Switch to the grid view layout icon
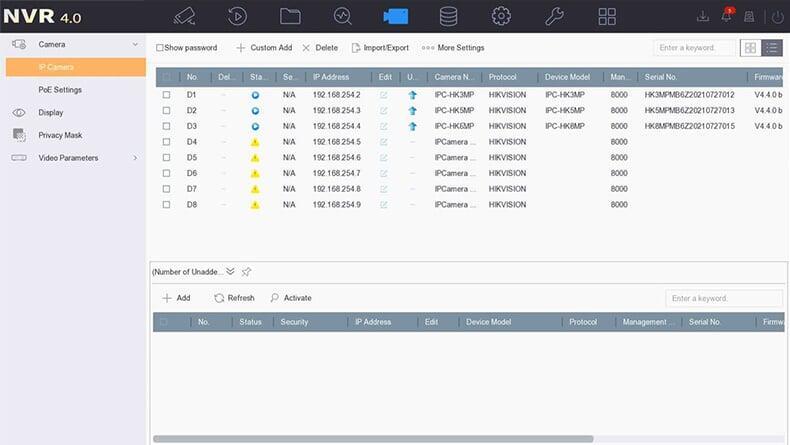Image resolution: width=790 pixels, height=445 pixels. pos(750,48)
